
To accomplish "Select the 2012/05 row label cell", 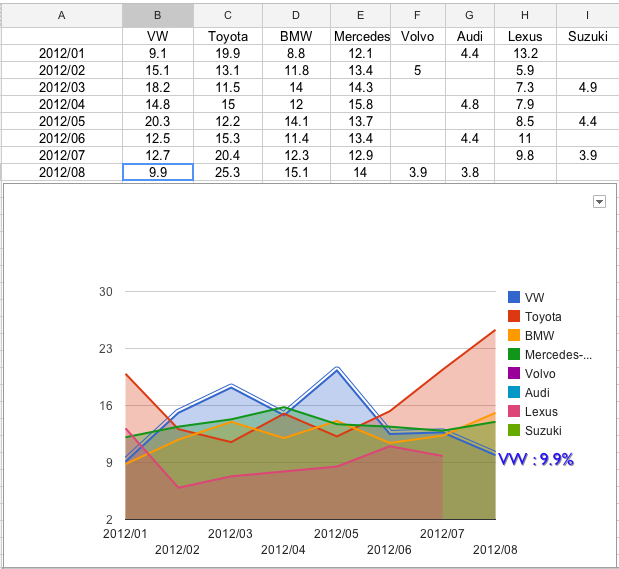I will (x=62, y=121).
